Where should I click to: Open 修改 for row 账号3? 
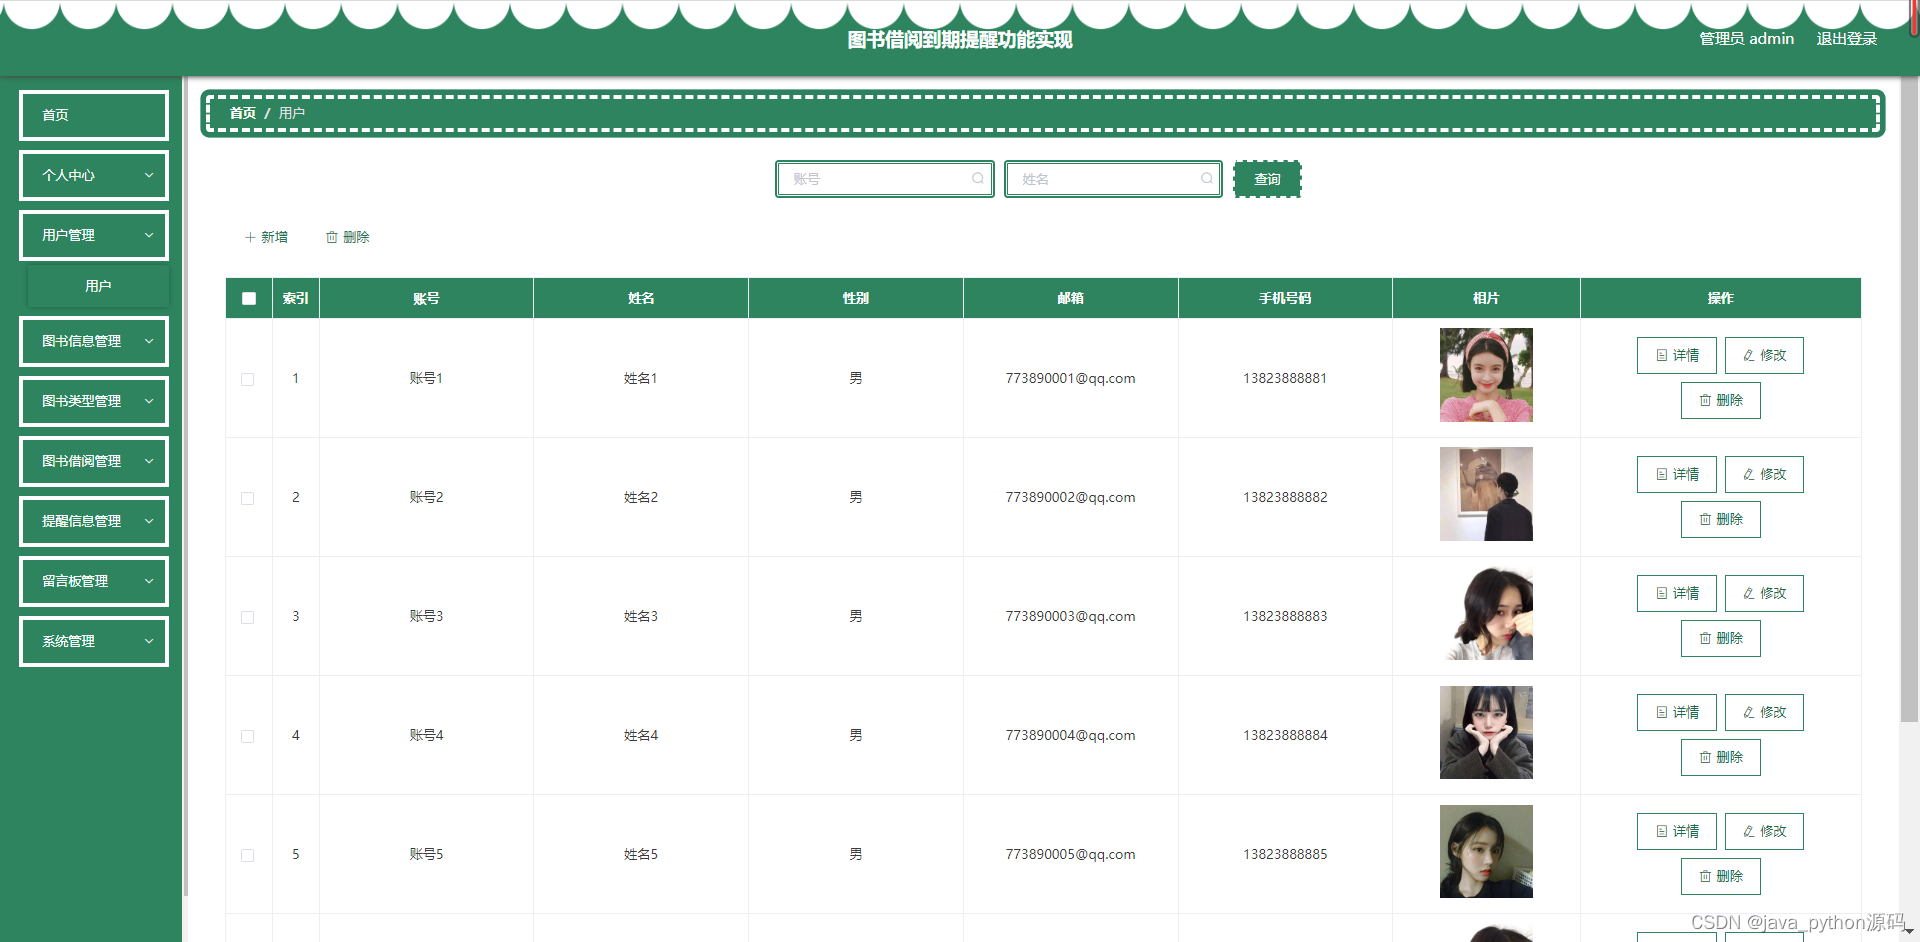1764,593
